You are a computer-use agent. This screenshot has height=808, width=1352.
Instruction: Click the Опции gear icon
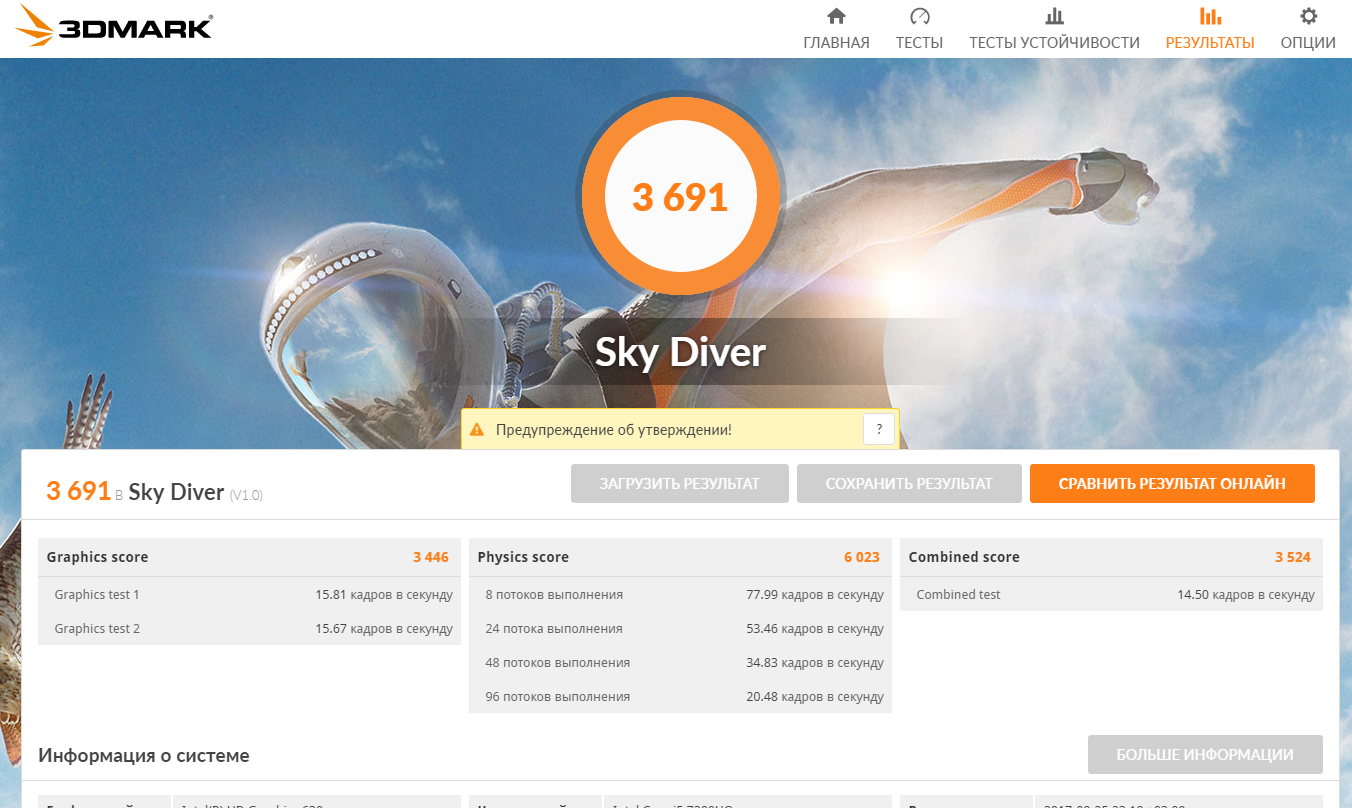pyautogui.click(x=1308, y=16)
